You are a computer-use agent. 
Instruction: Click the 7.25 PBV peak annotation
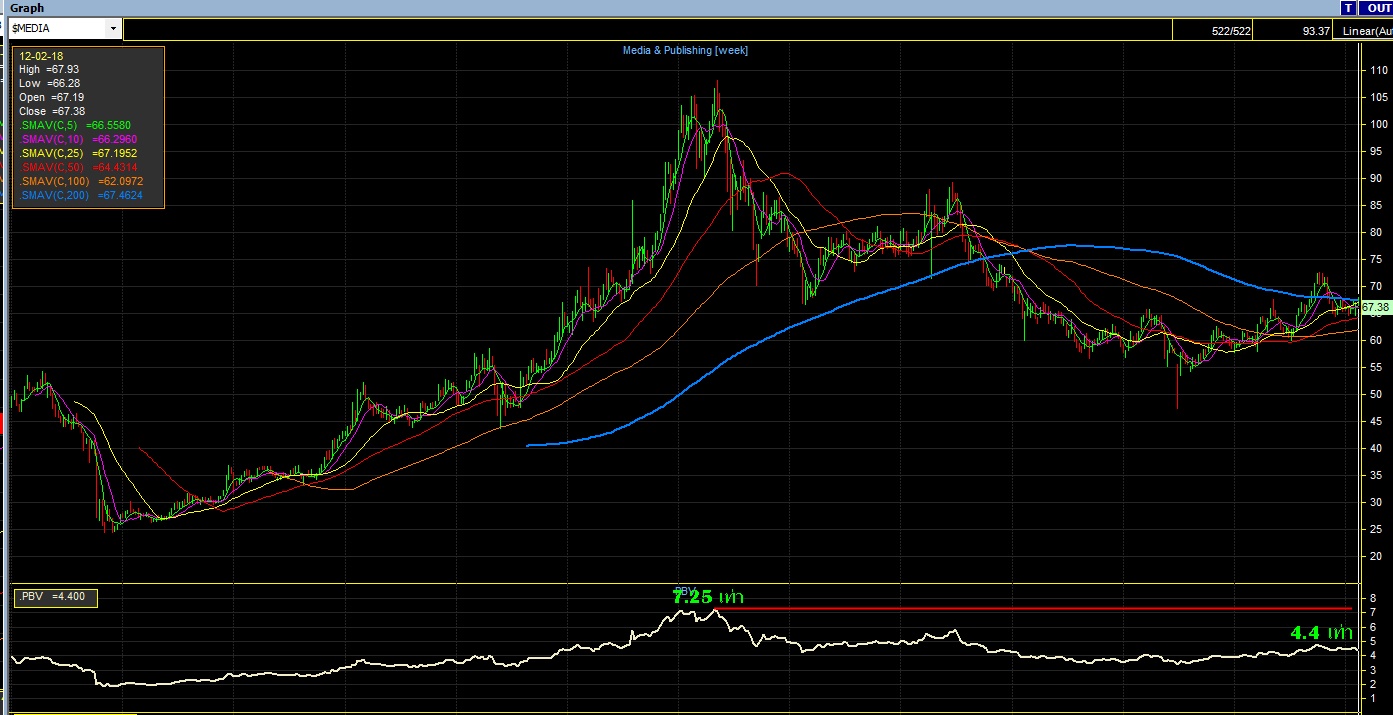point(708,597)
